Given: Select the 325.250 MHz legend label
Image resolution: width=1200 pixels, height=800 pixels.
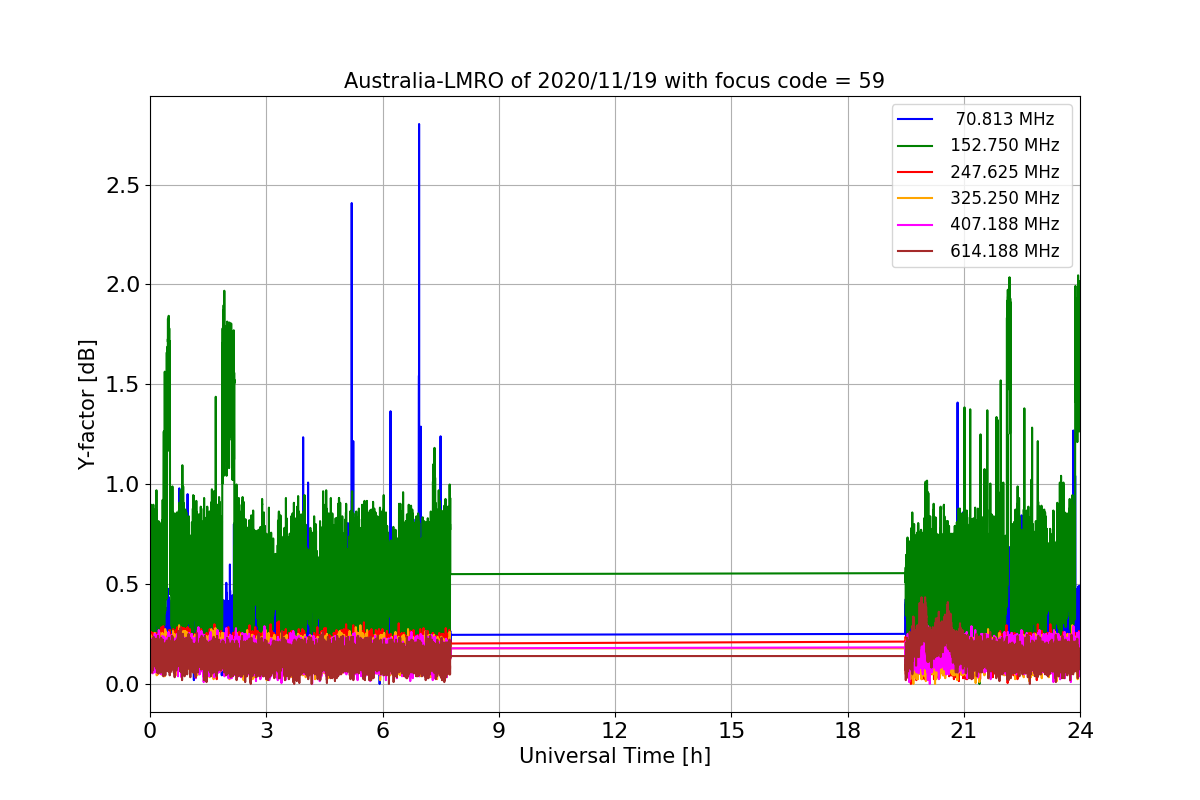Looking at the screenshot, I should coord(1005,198).
